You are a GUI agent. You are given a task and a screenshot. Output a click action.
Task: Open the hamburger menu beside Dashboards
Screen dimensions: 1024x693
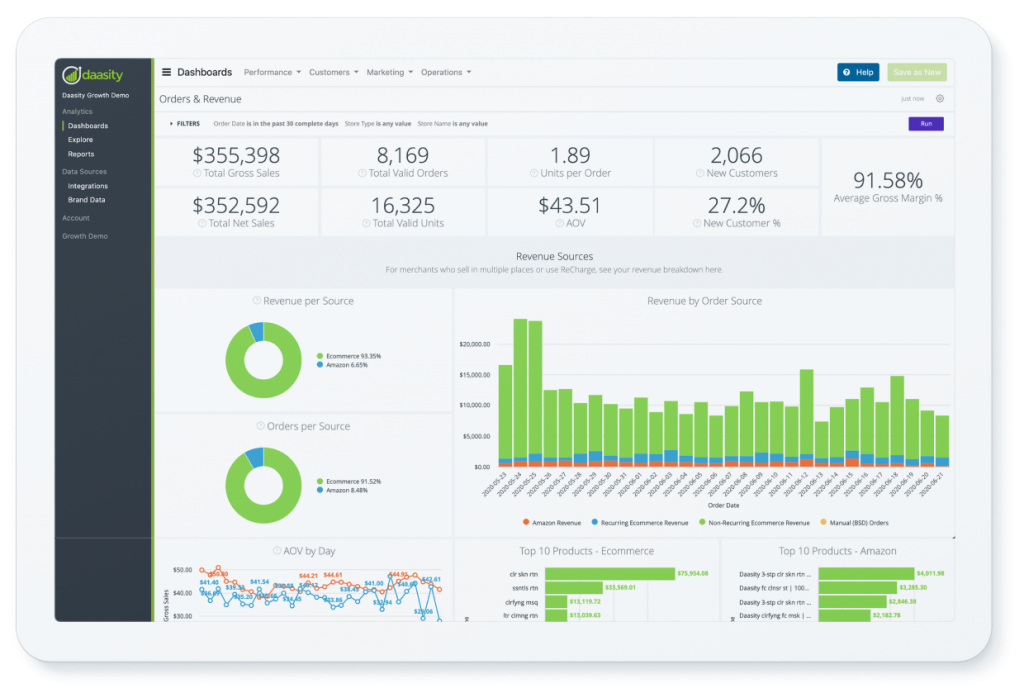click(x=166, y=71)
